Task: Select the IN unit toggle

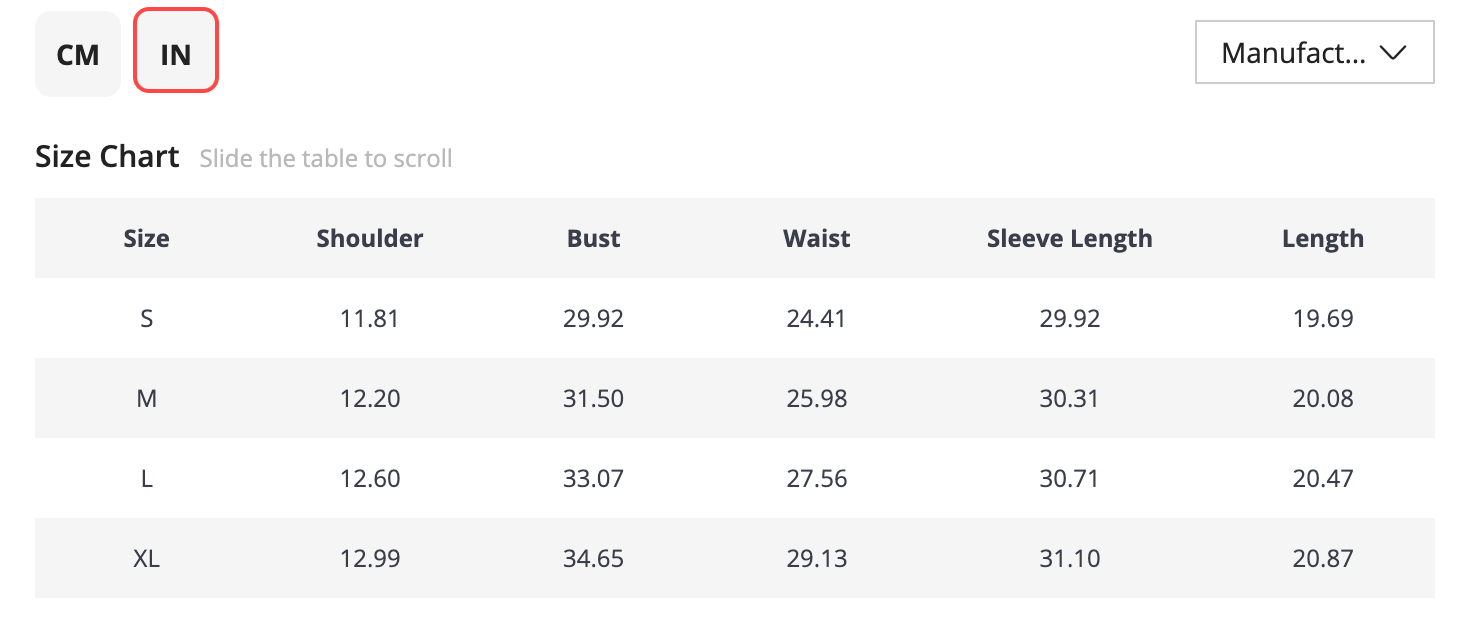Action: 176,51
